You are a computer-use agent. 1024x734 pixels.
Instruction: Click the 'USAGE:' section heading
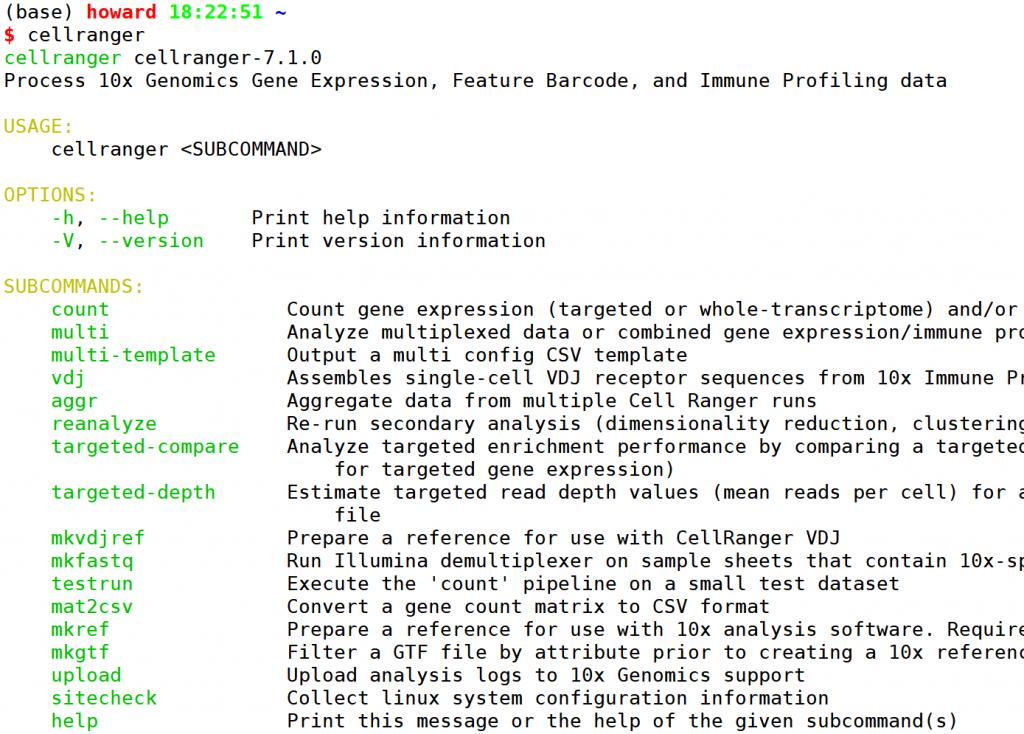(39, 127)
